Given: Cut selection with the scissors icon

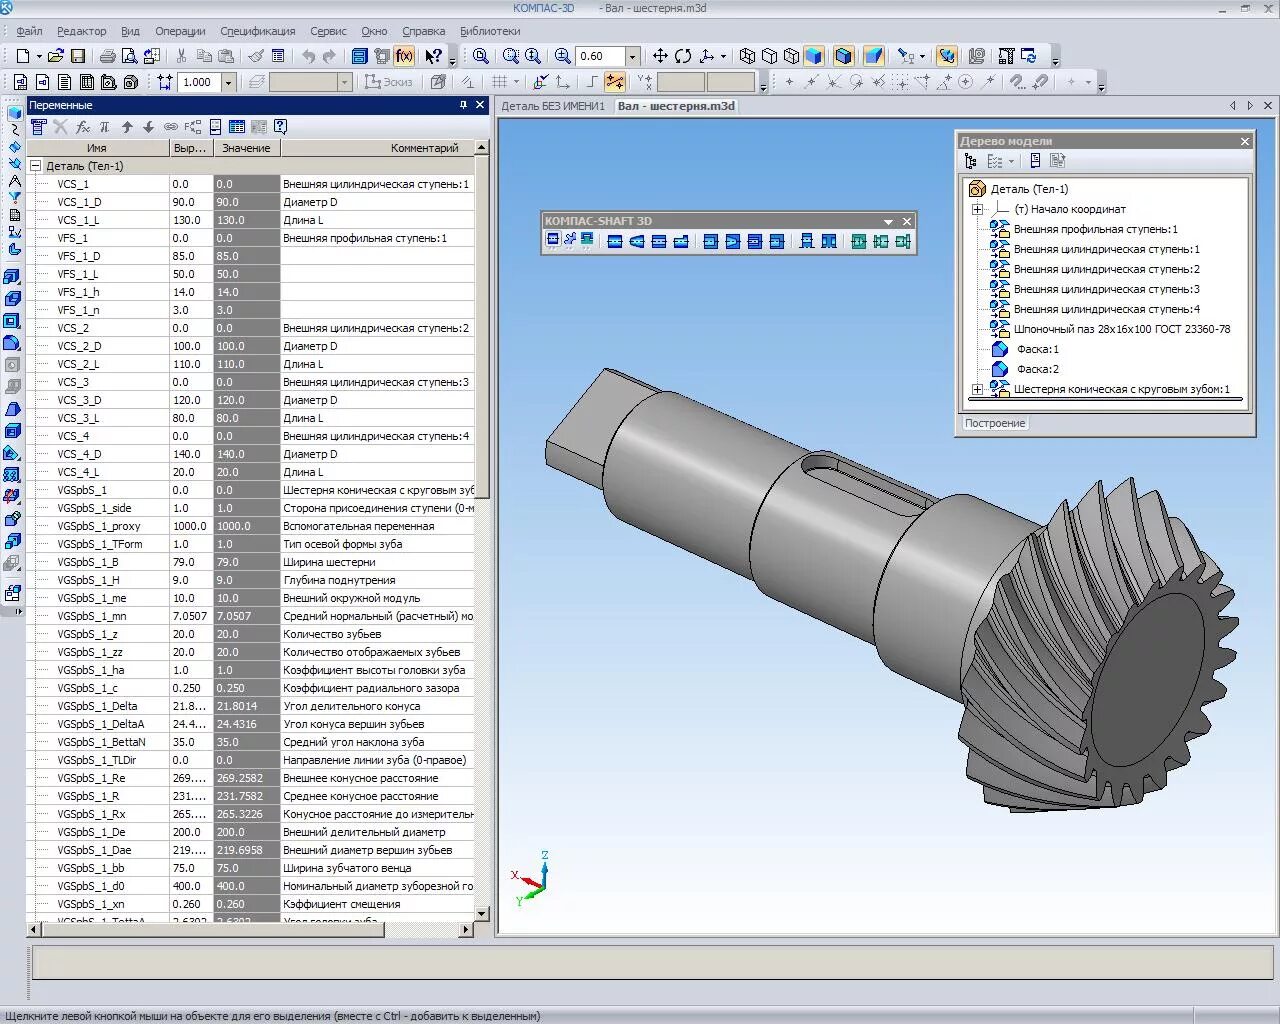Looking at the screenshot, I should pyautogui.click(x=181, y=56).
